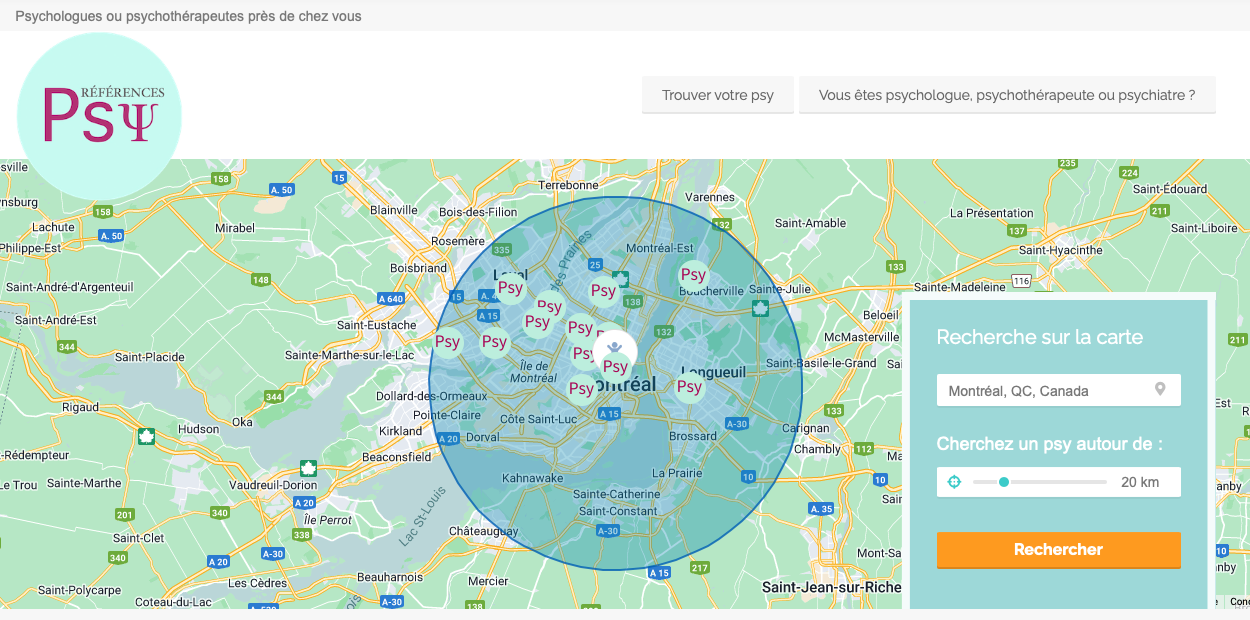The height and width of the screenshot is (620, 1250).
Task: Click the Terrebonne map label
Action: tap(568, 185)
